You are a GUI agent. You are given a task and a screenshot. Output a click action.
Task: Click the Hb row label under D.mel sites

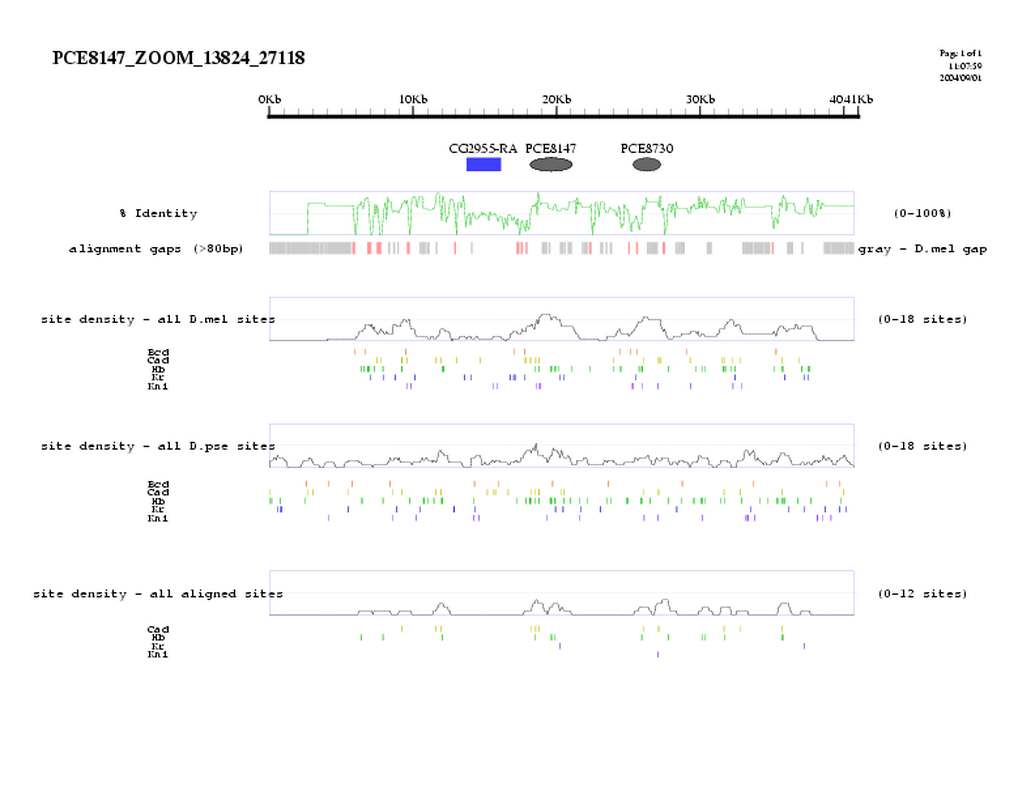point(158,370)
